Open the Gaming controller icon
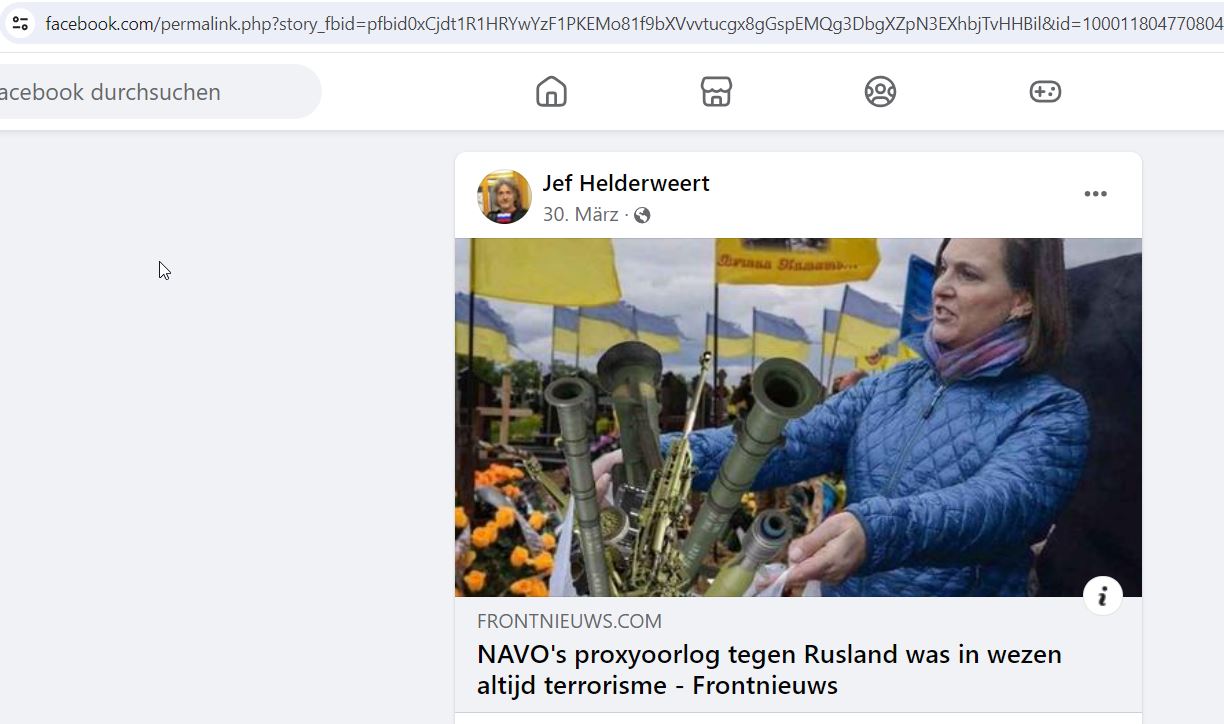The width and height of the screenshot is (1224, 724). coord(1045,92)
